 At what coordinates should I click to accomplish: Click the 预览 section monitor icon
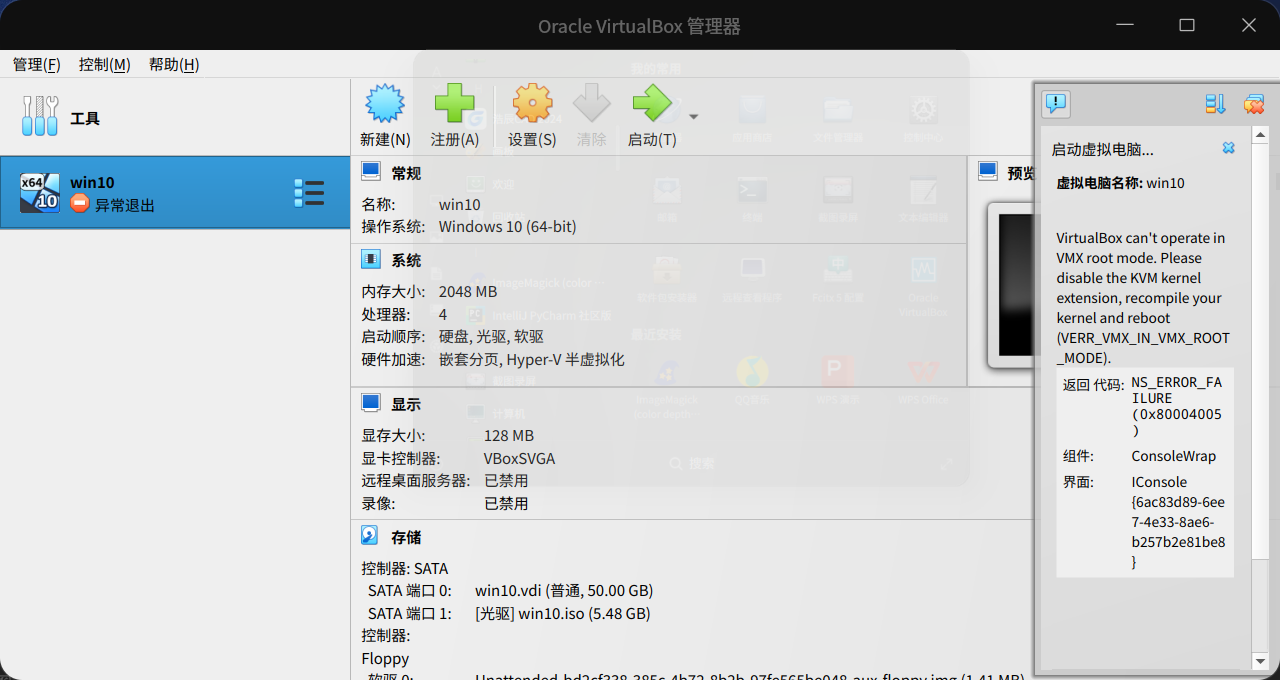(988, 172)
